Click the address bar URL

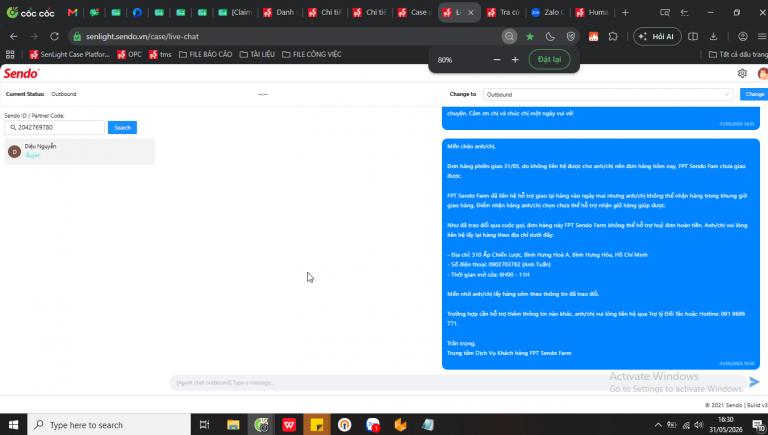pos(142,36)
